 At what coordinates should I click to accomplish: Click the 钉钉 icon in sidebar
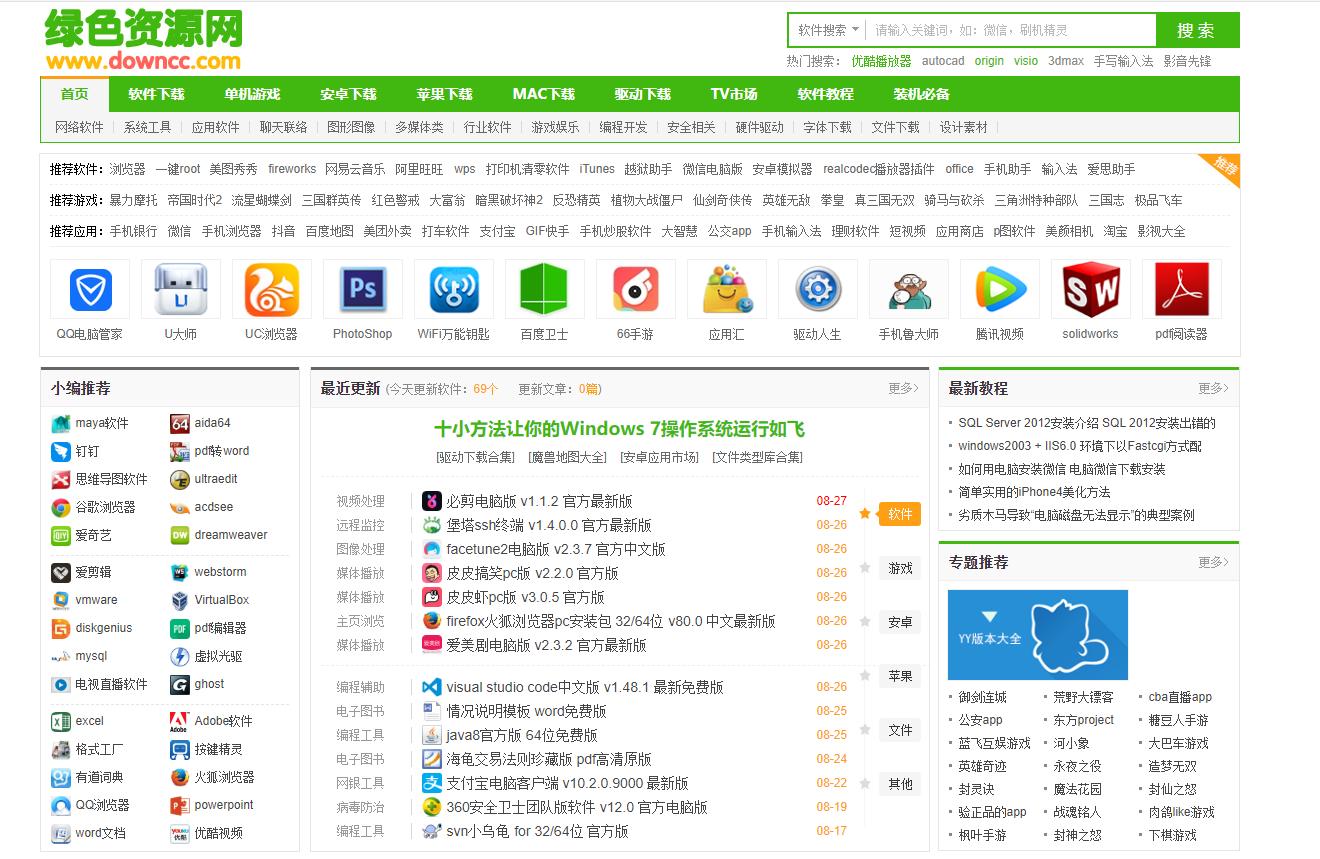coord(61,451)
